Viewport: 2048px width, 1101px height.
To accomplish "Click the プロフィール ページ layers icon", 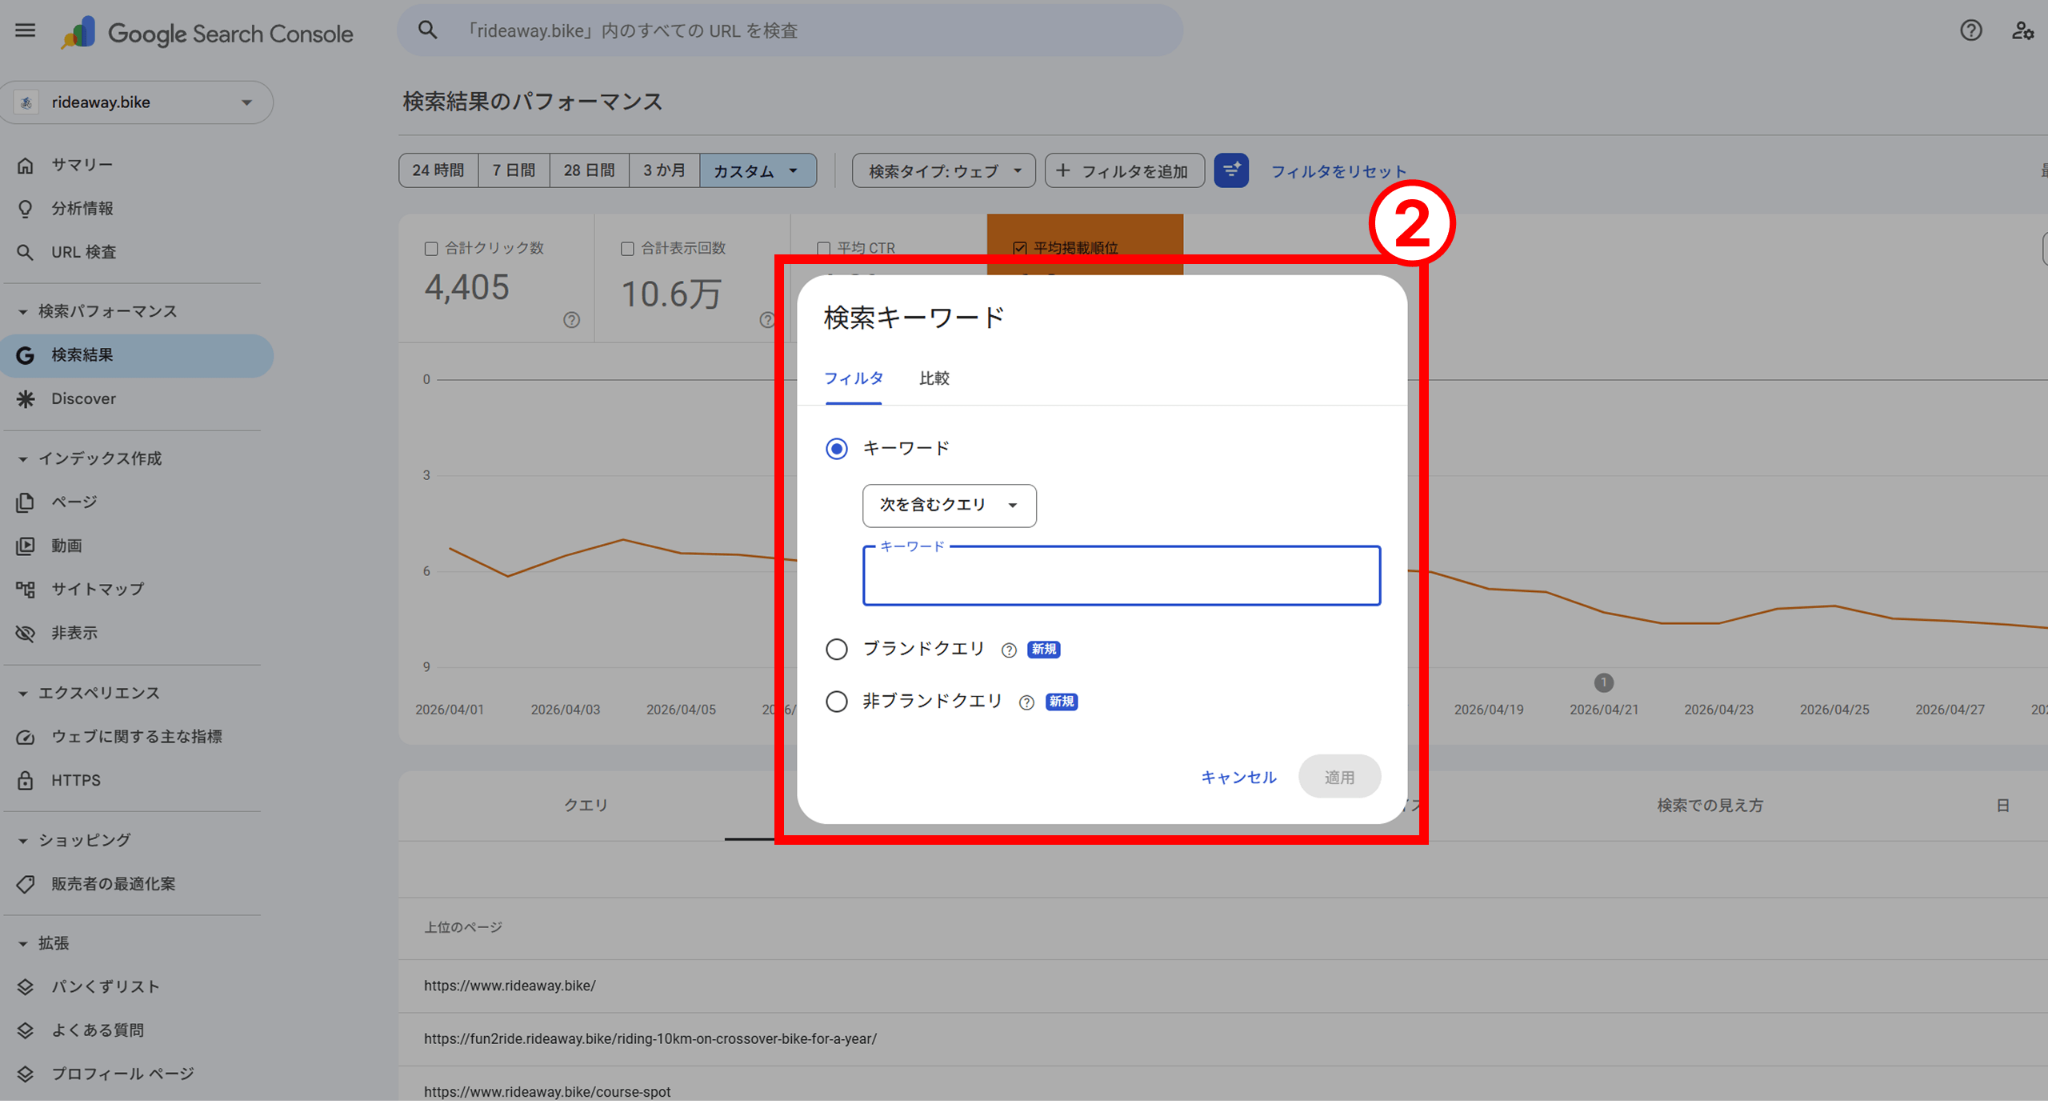I will (x=25, y=1074).
